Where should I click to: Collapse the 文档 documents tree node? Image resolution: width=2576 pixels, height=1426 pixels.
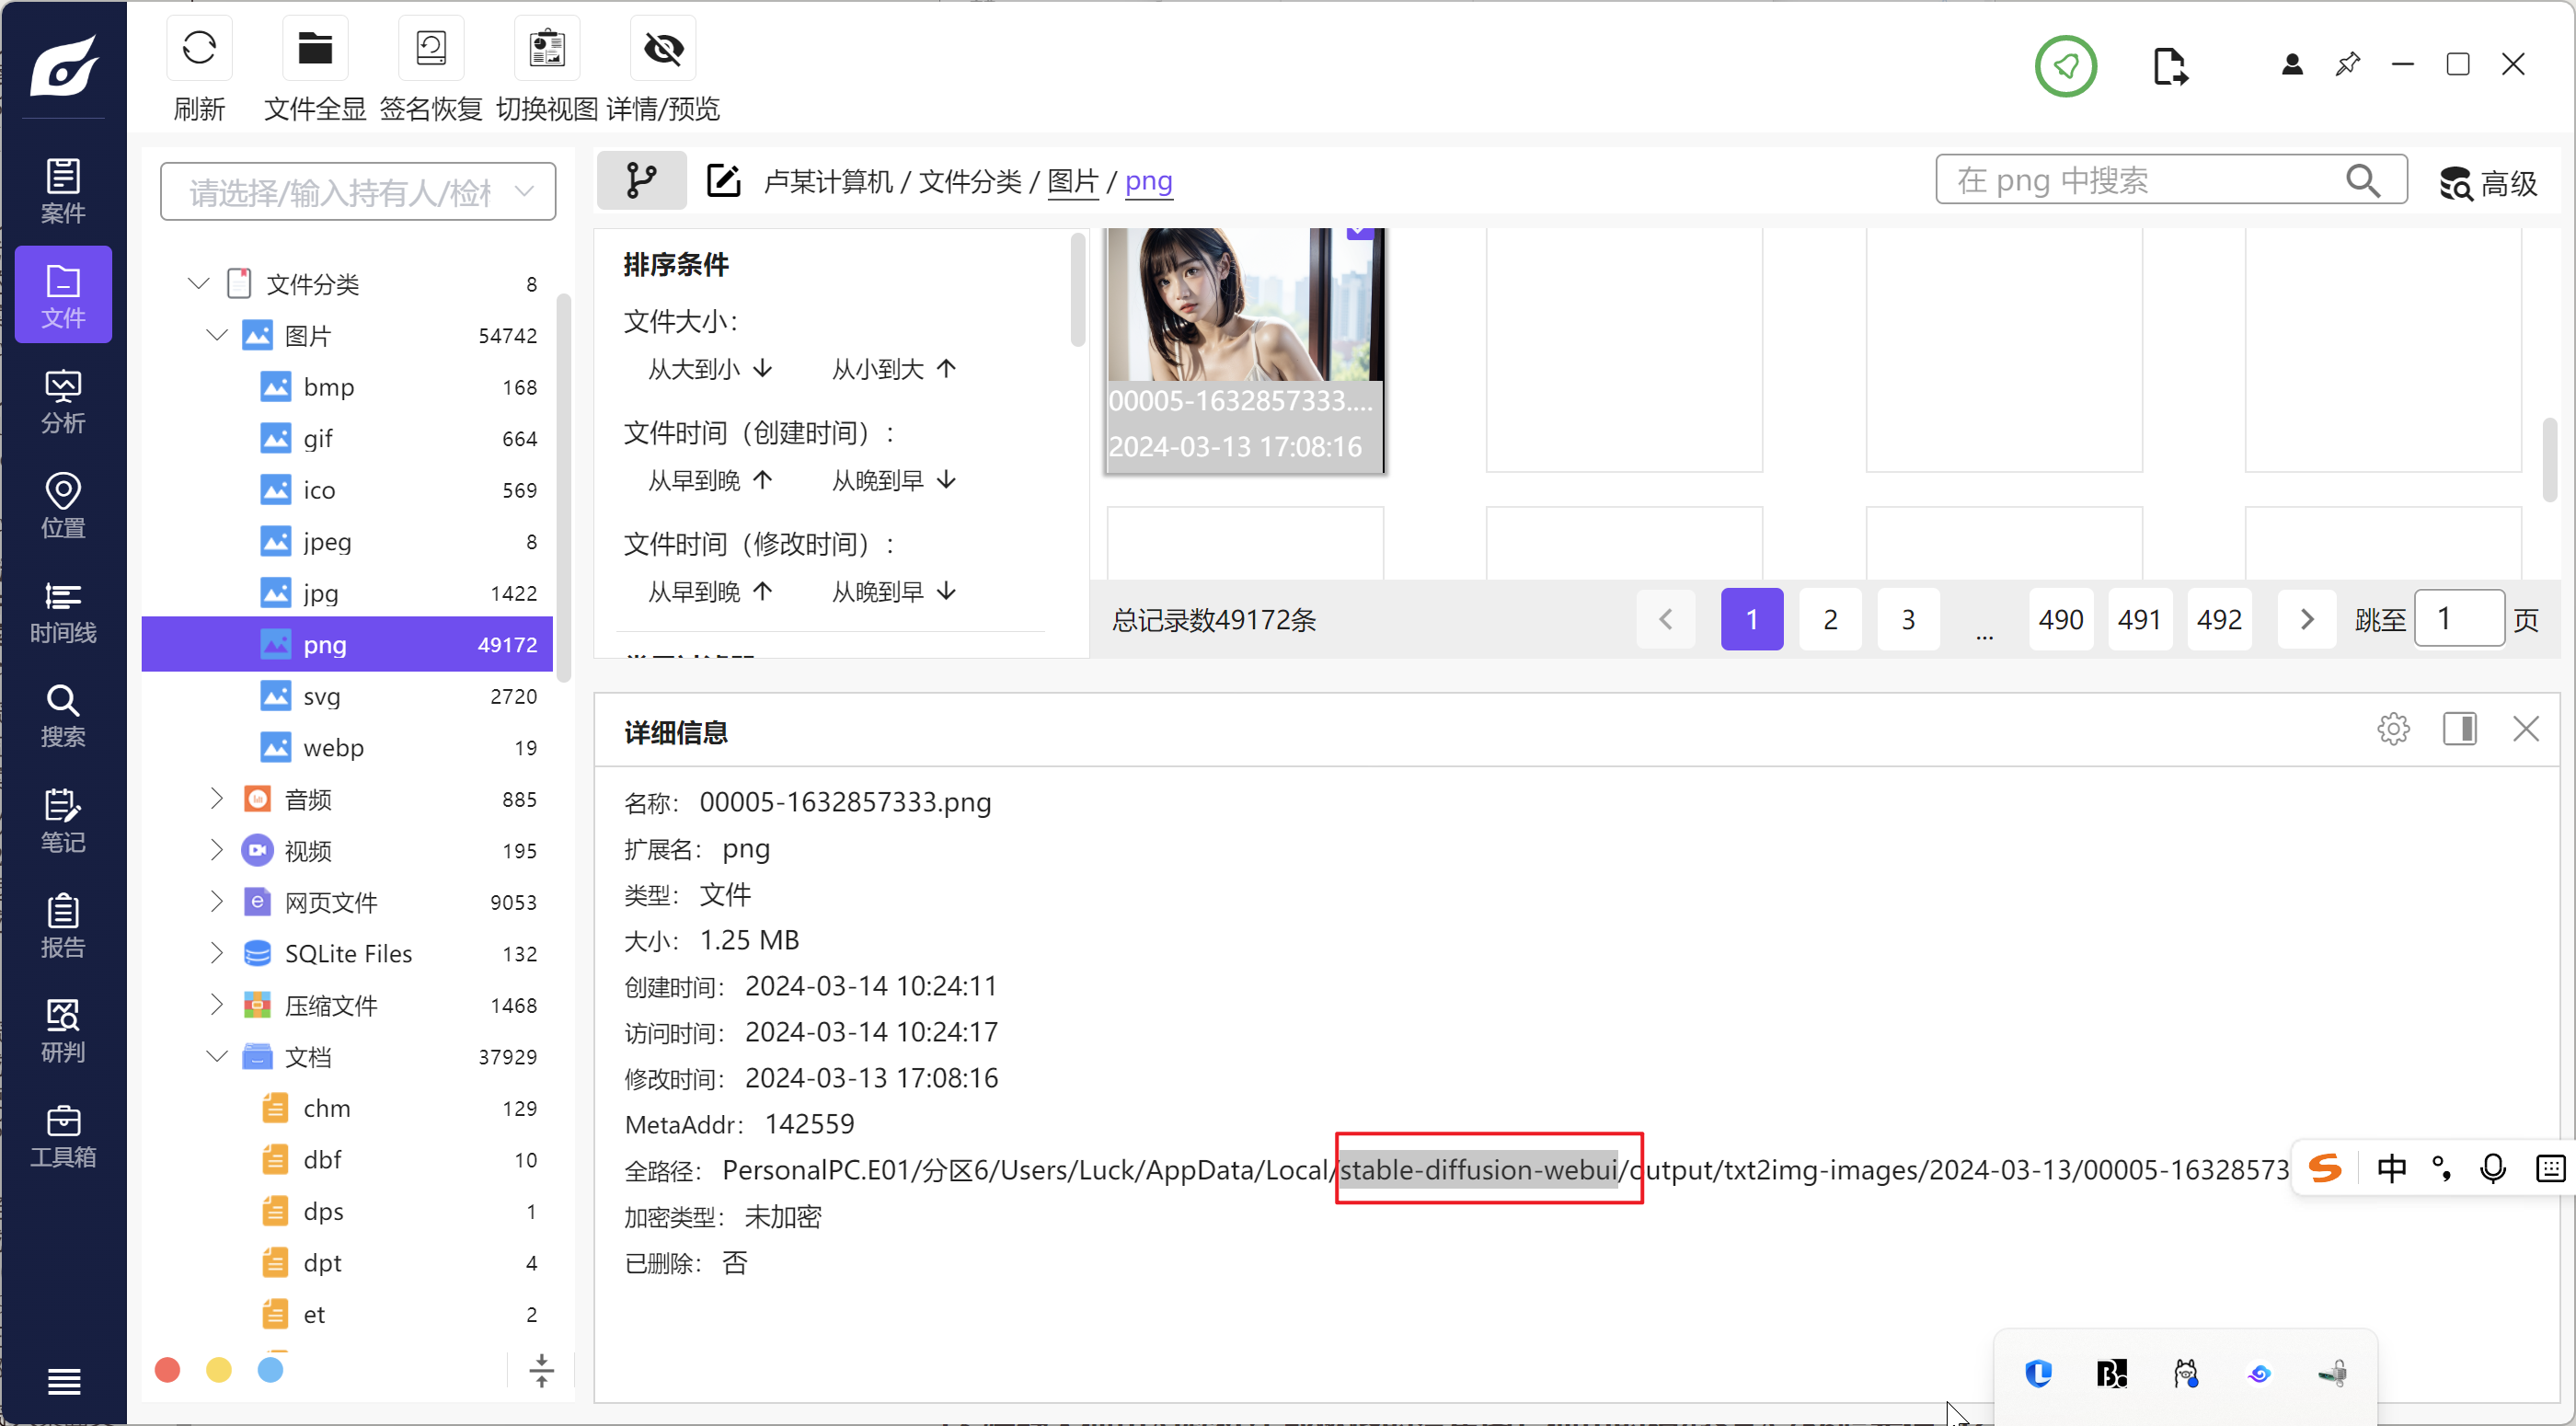[x=217, y=1056]
